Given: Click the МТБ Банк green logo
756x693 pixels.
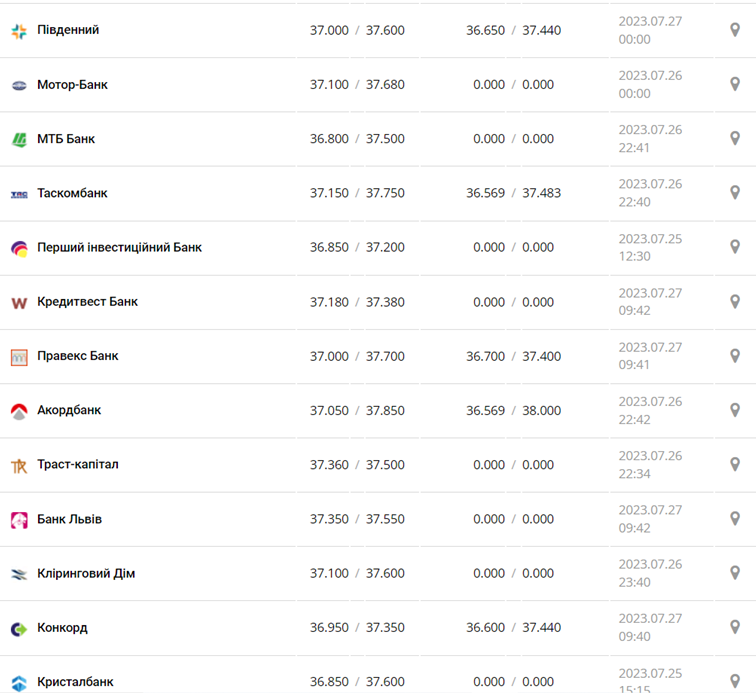Looking at the screenshot, I should (19, 139).
